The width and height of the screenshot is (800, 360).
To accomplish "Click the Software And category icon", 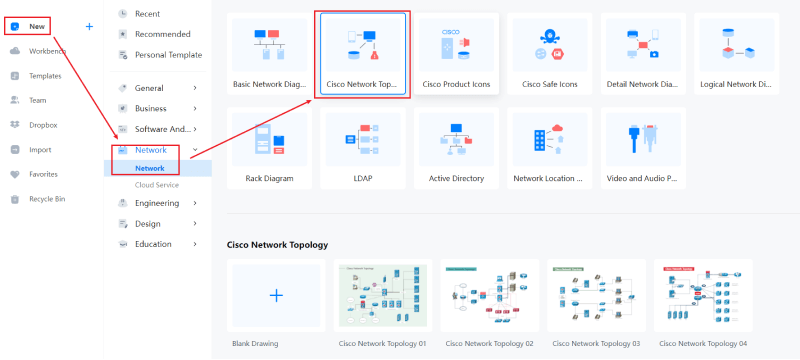I will pos(122,129).
